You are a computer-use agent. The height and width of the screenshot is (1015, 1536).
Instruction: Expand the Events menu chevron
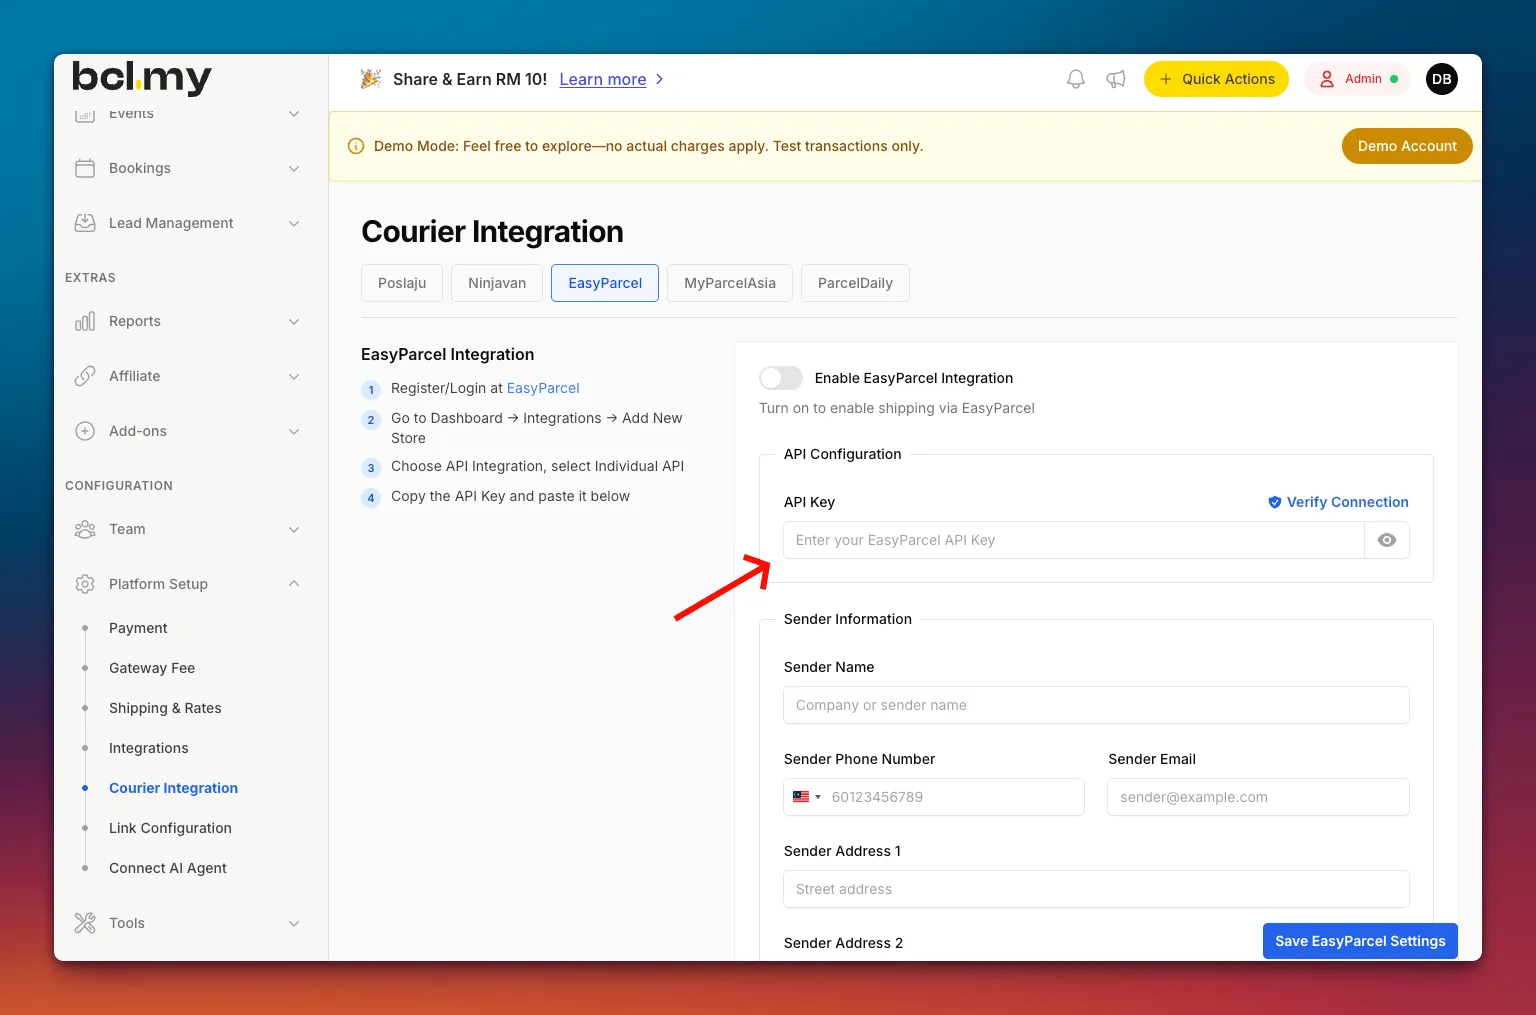tap(294, 114)
